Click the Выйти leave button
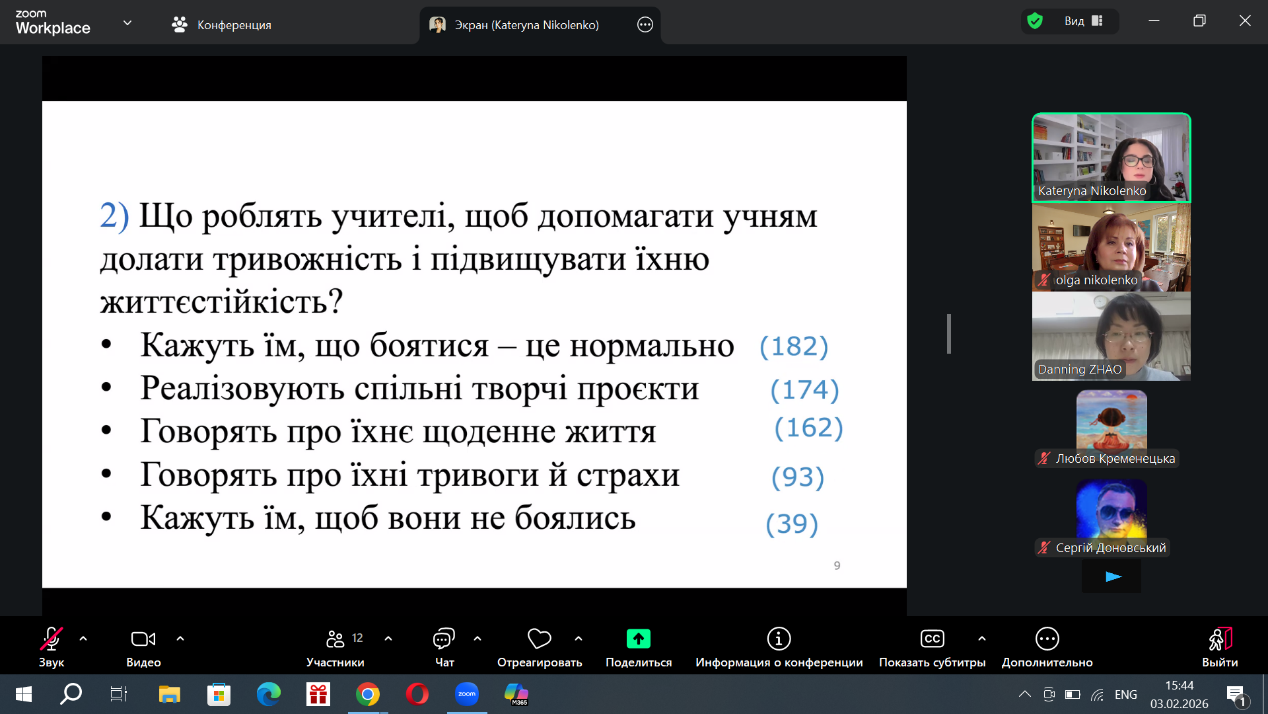Image resolution: width=1268 pixels, height=714 pixels. tap(1220, 646)
